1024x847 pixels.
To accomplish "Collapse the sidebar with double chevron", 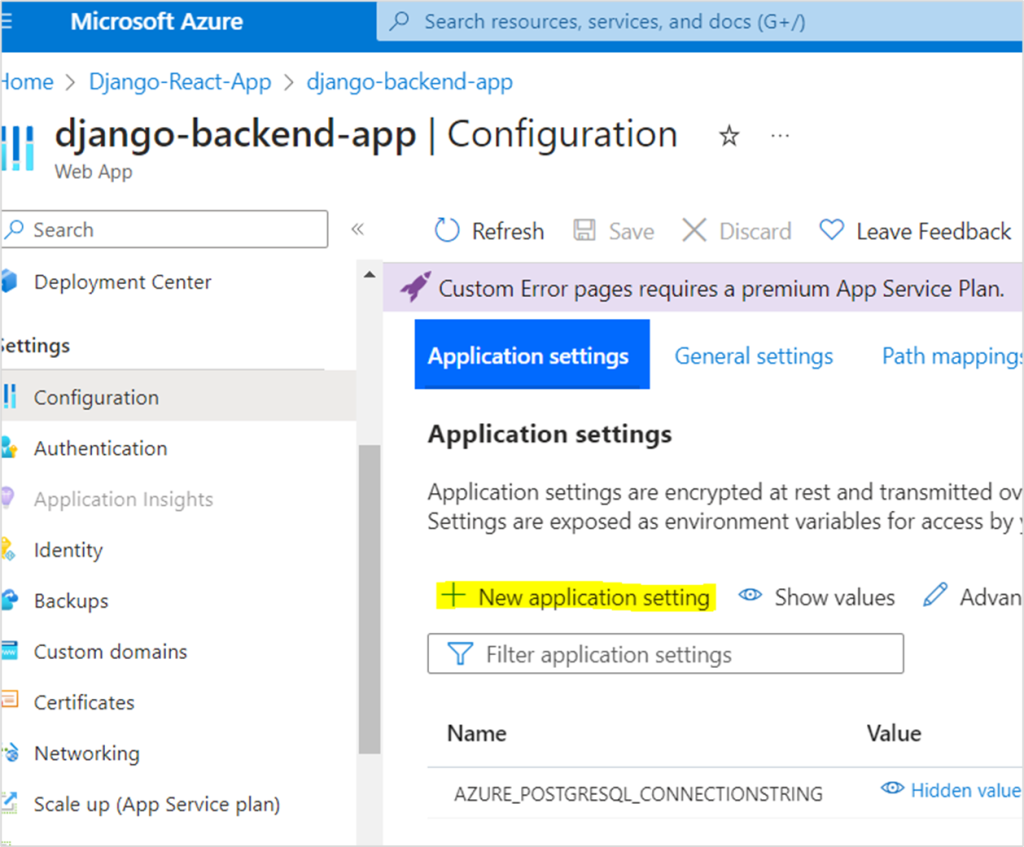I will click(357, 229).
